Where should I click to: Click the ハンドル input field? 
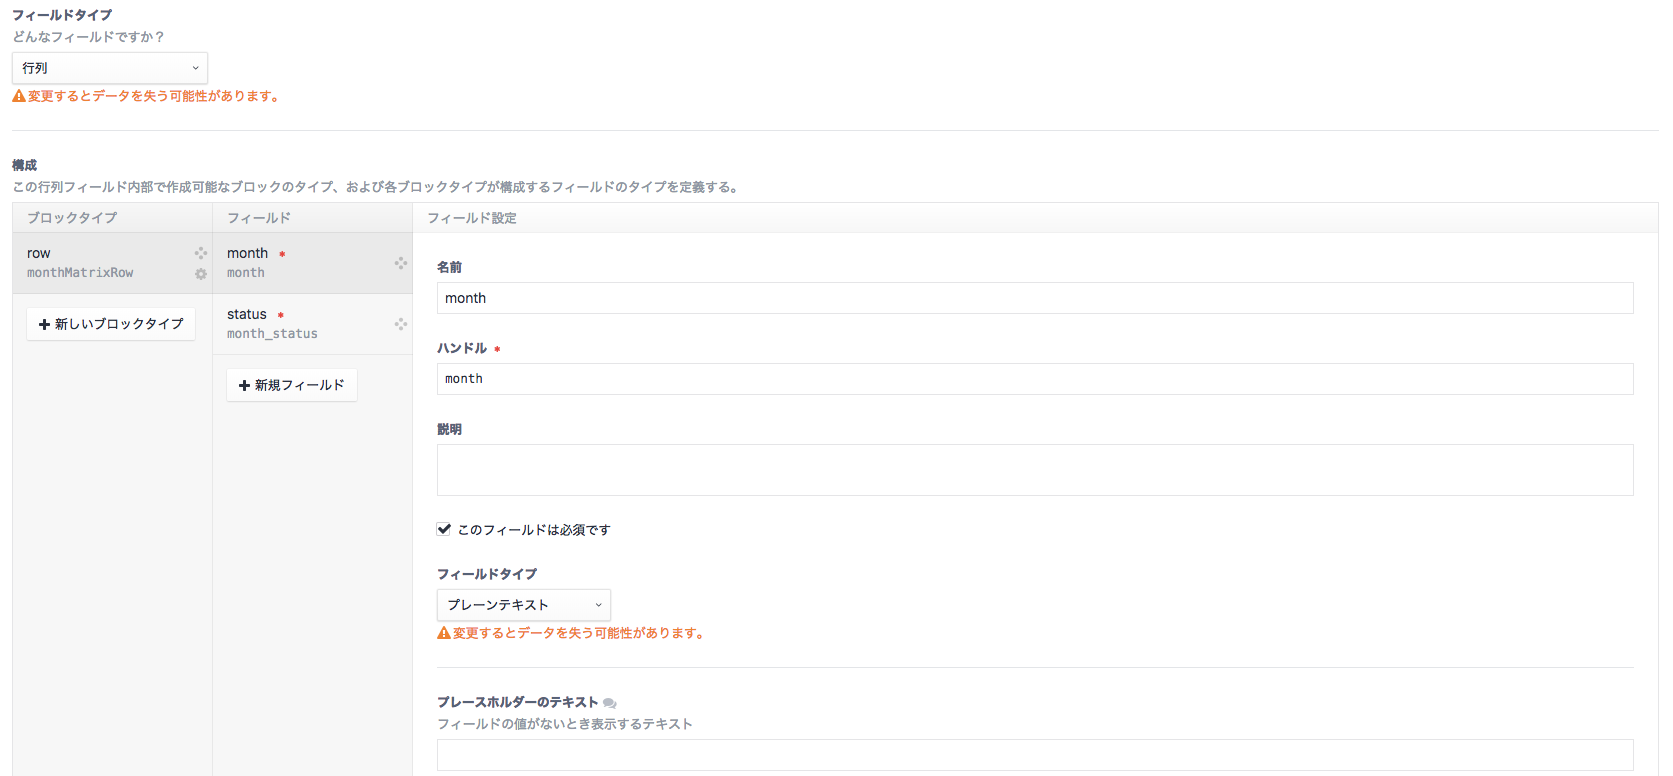point(1035,379)
